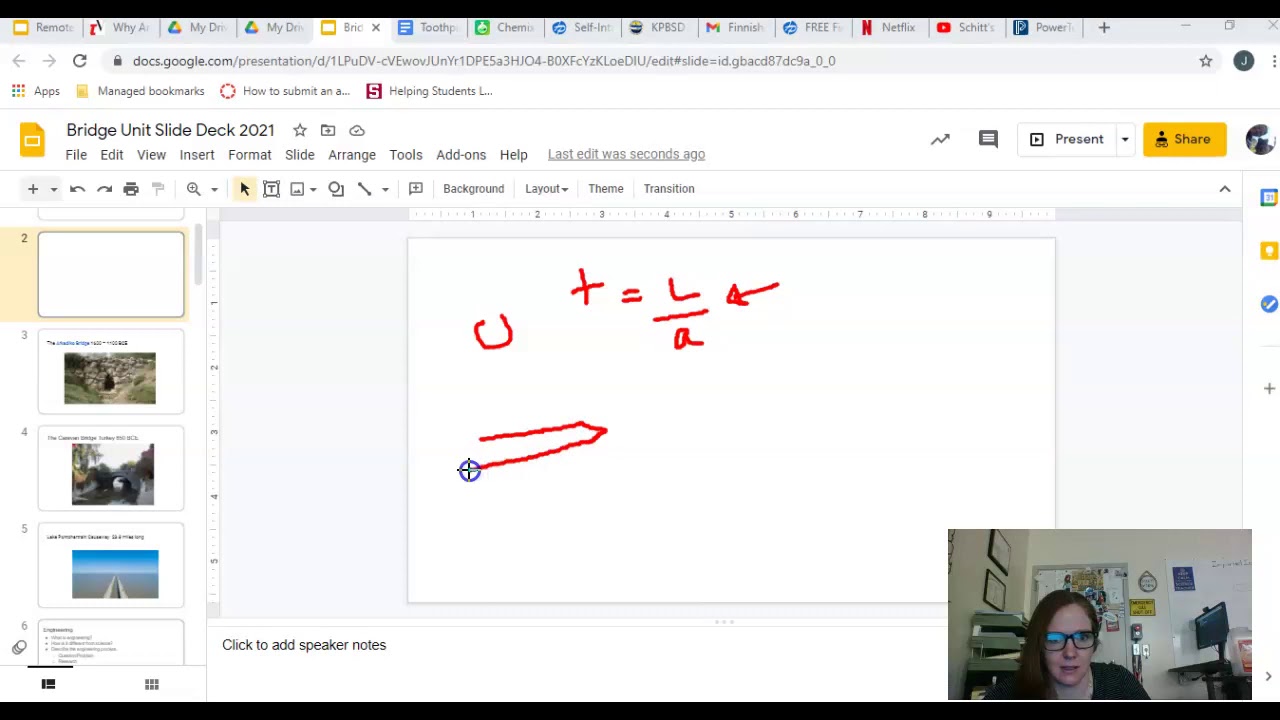Click the Paint format icon
1280x720 pixels.
click(158, 189)
